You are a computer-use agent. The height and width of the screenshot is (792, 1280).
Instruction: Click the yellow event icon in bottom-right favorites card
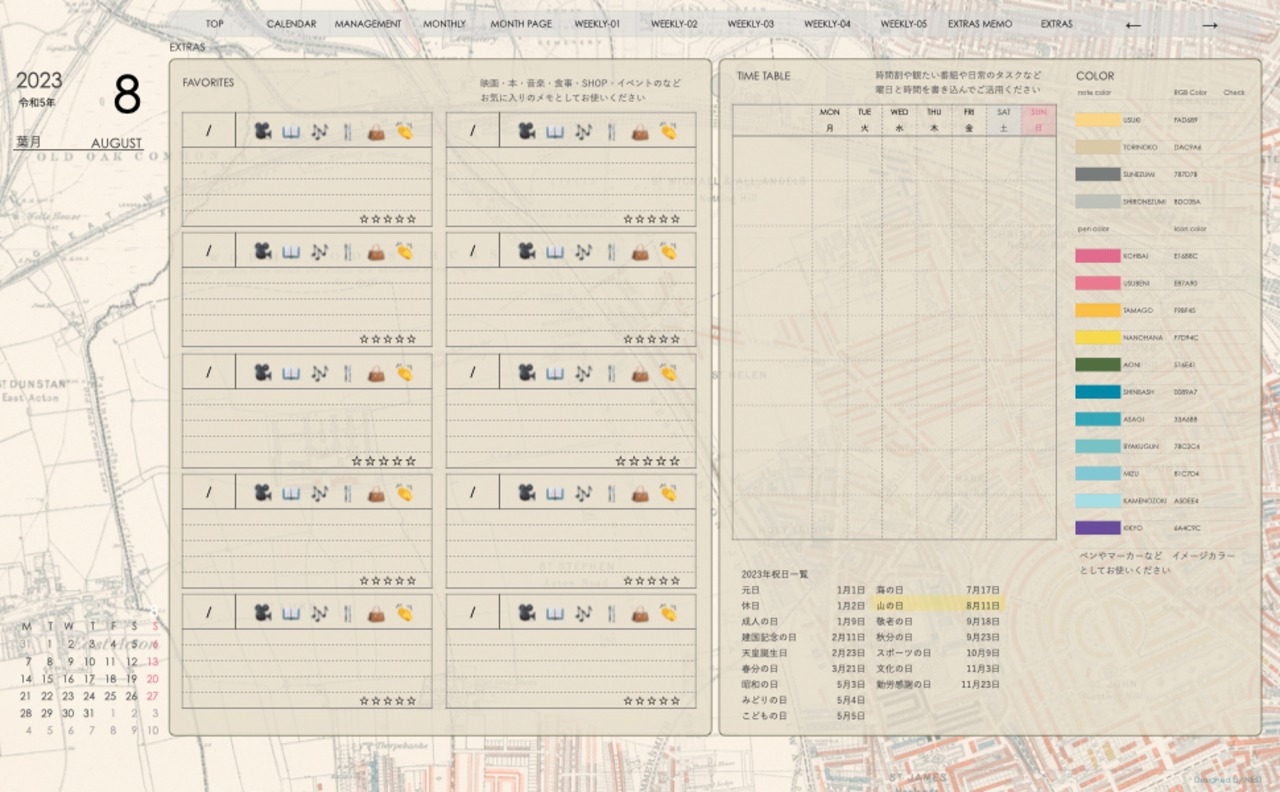click(668, 613)
